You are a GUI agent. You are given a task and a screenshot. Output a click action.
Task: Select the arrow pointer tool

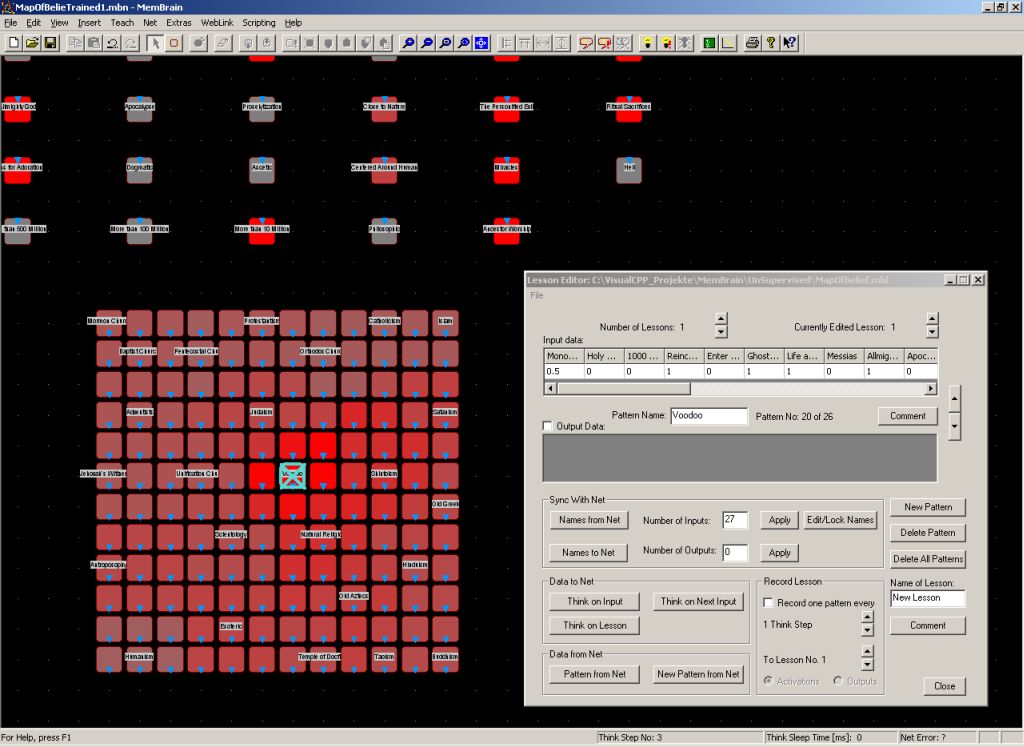click(155, 43)
